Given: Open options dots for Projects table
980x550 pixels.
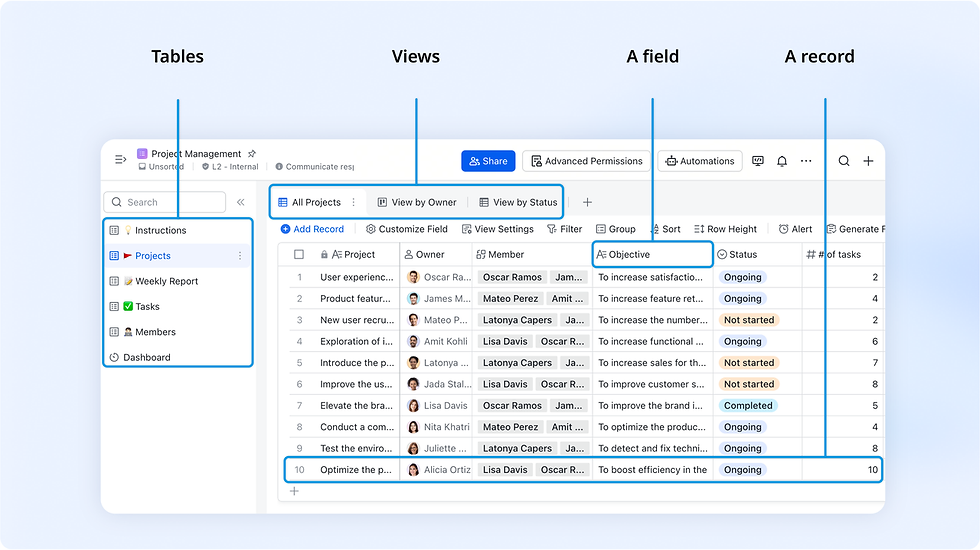Looking at the screenshot, I should (x=239, y=256).
